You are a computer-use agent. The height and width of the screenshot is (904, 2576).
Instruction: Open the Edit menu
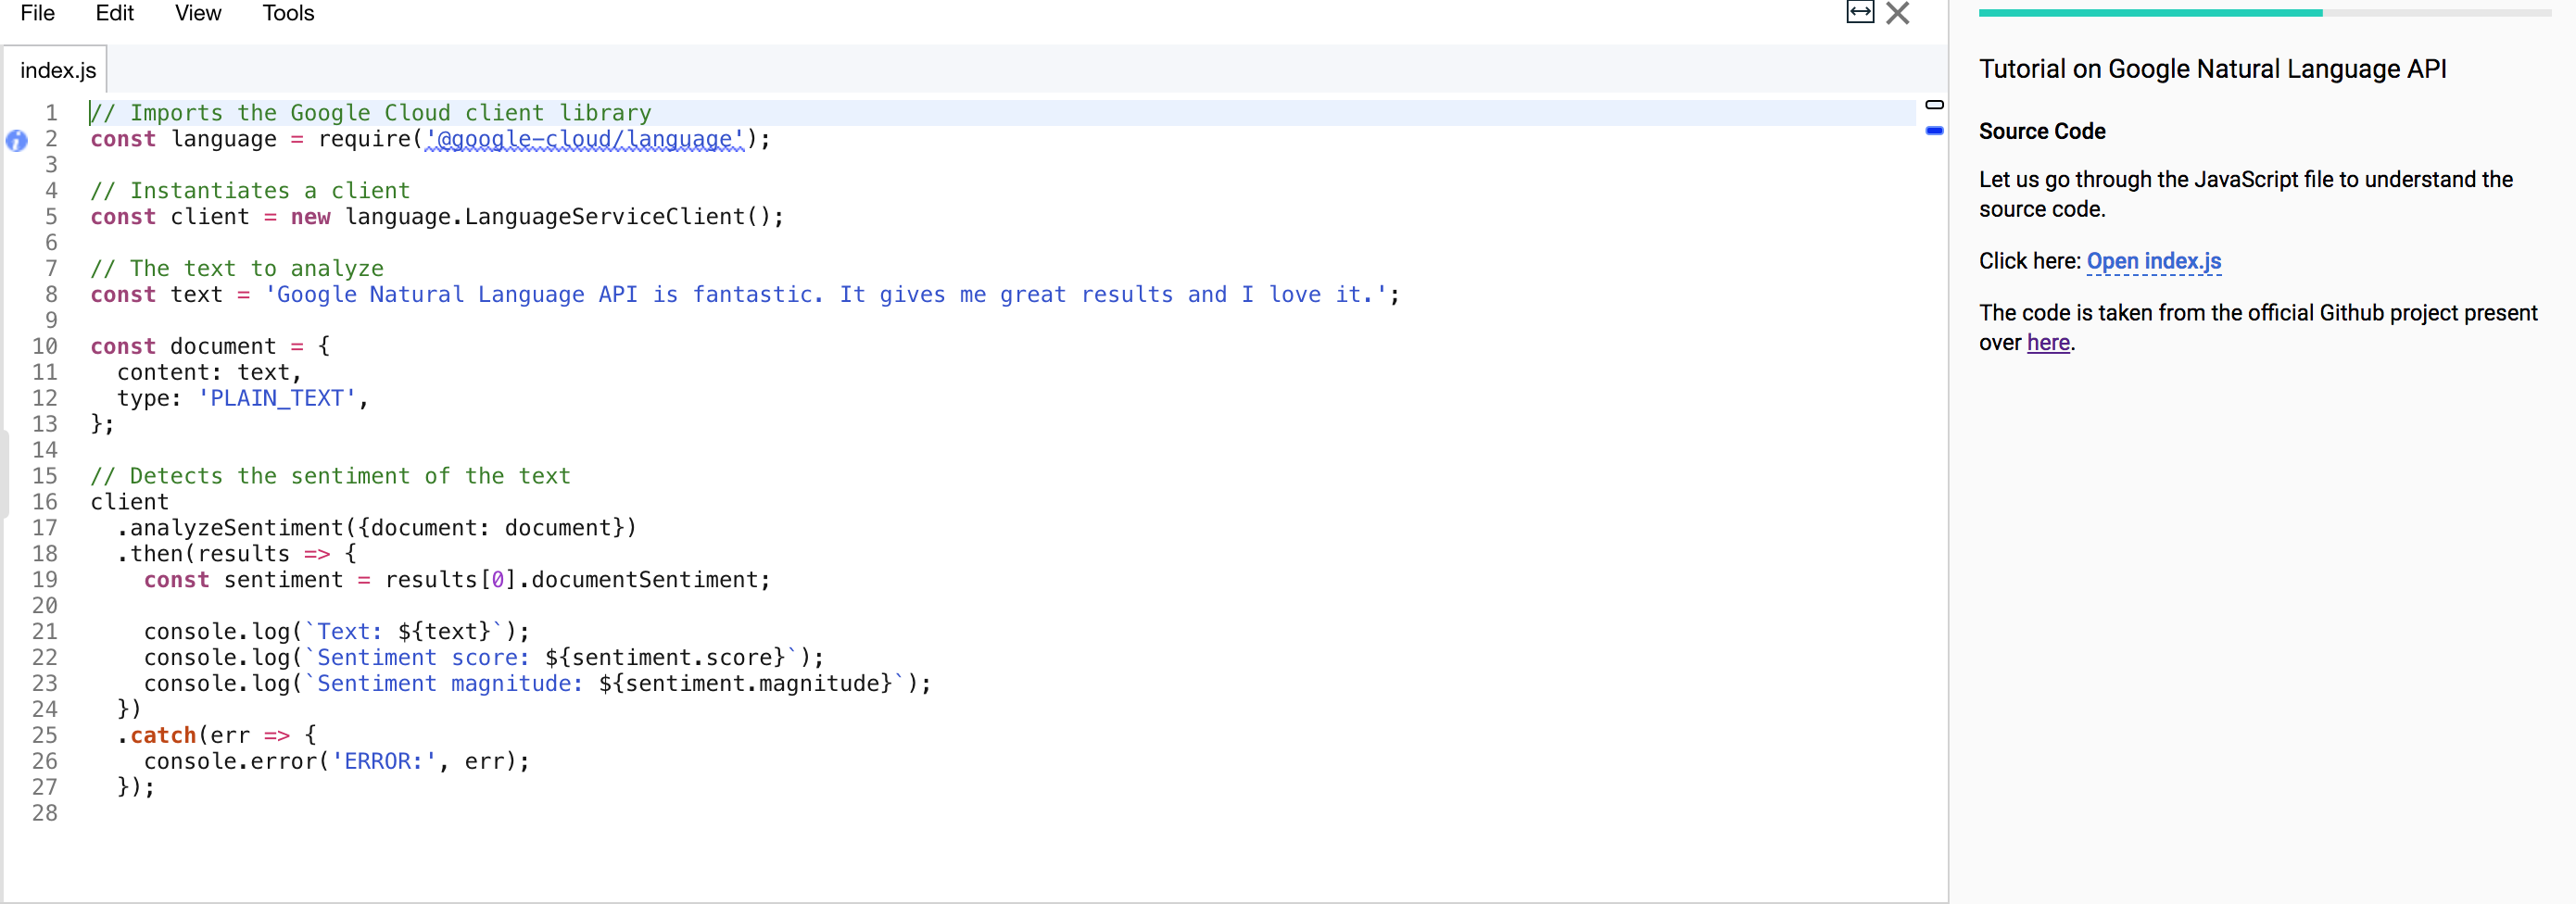(114, 13)
